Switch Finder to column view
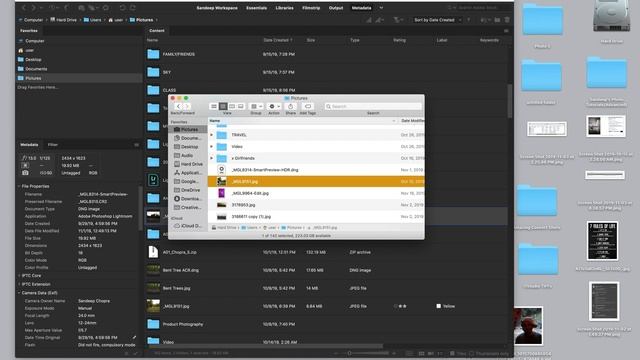The height and width of the screenshot is (360, 640). point(232,107)
